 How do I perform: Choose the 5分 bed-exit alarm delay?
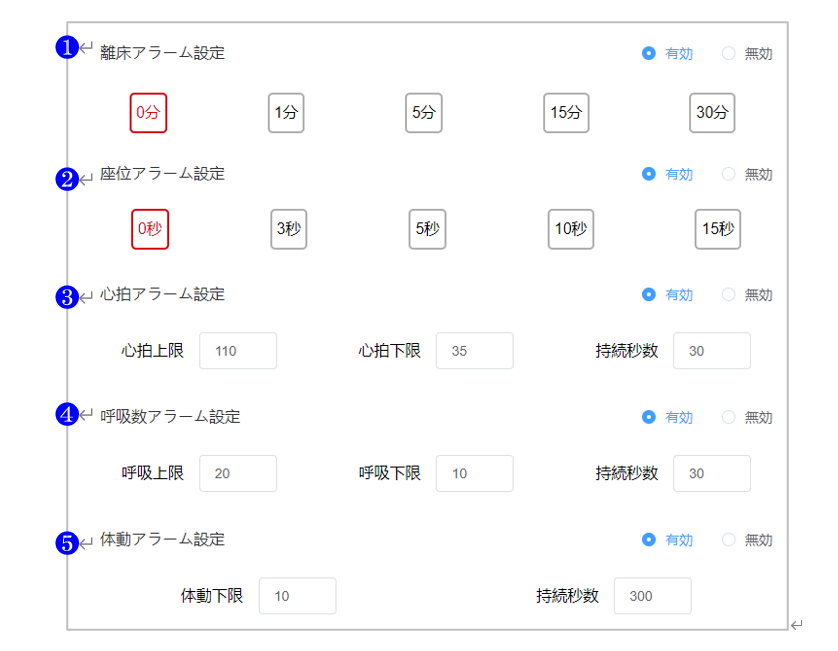(424, 113)
